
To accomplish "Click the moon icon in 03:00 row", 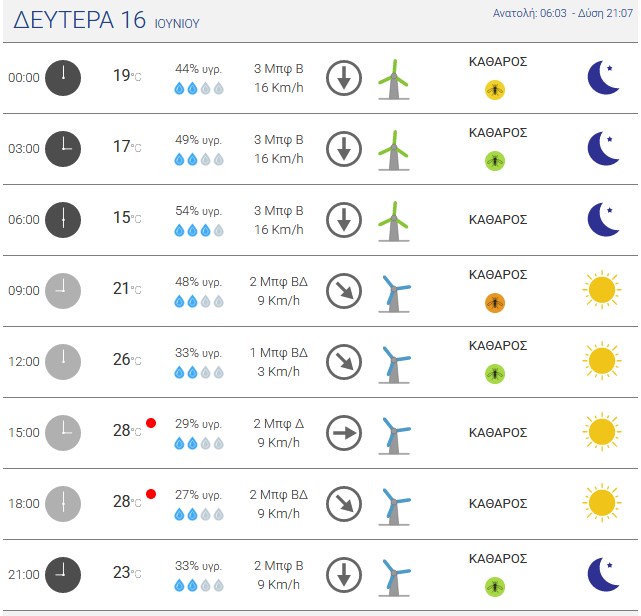I will (603, 148).
